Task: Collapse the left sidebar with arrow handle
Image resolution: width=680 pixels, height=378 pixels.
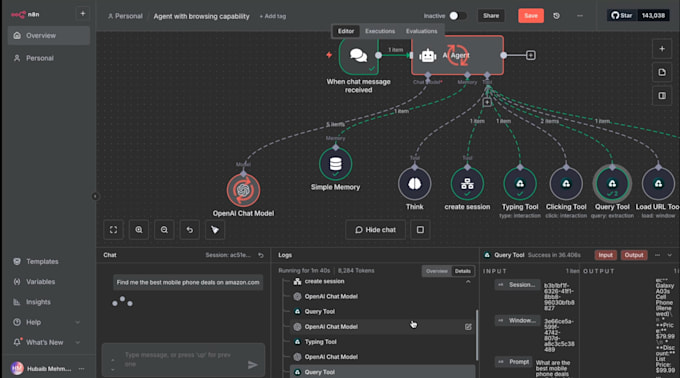Action: pos(95,196)
